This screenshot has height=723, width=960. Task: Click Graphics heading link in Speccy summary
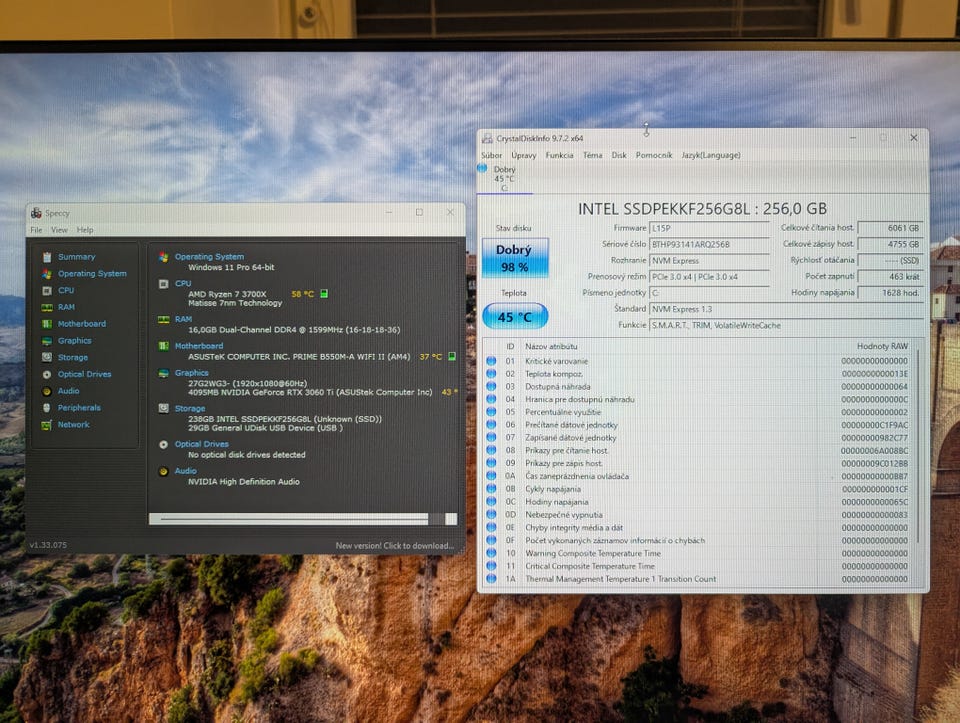[x=191, y=373]
